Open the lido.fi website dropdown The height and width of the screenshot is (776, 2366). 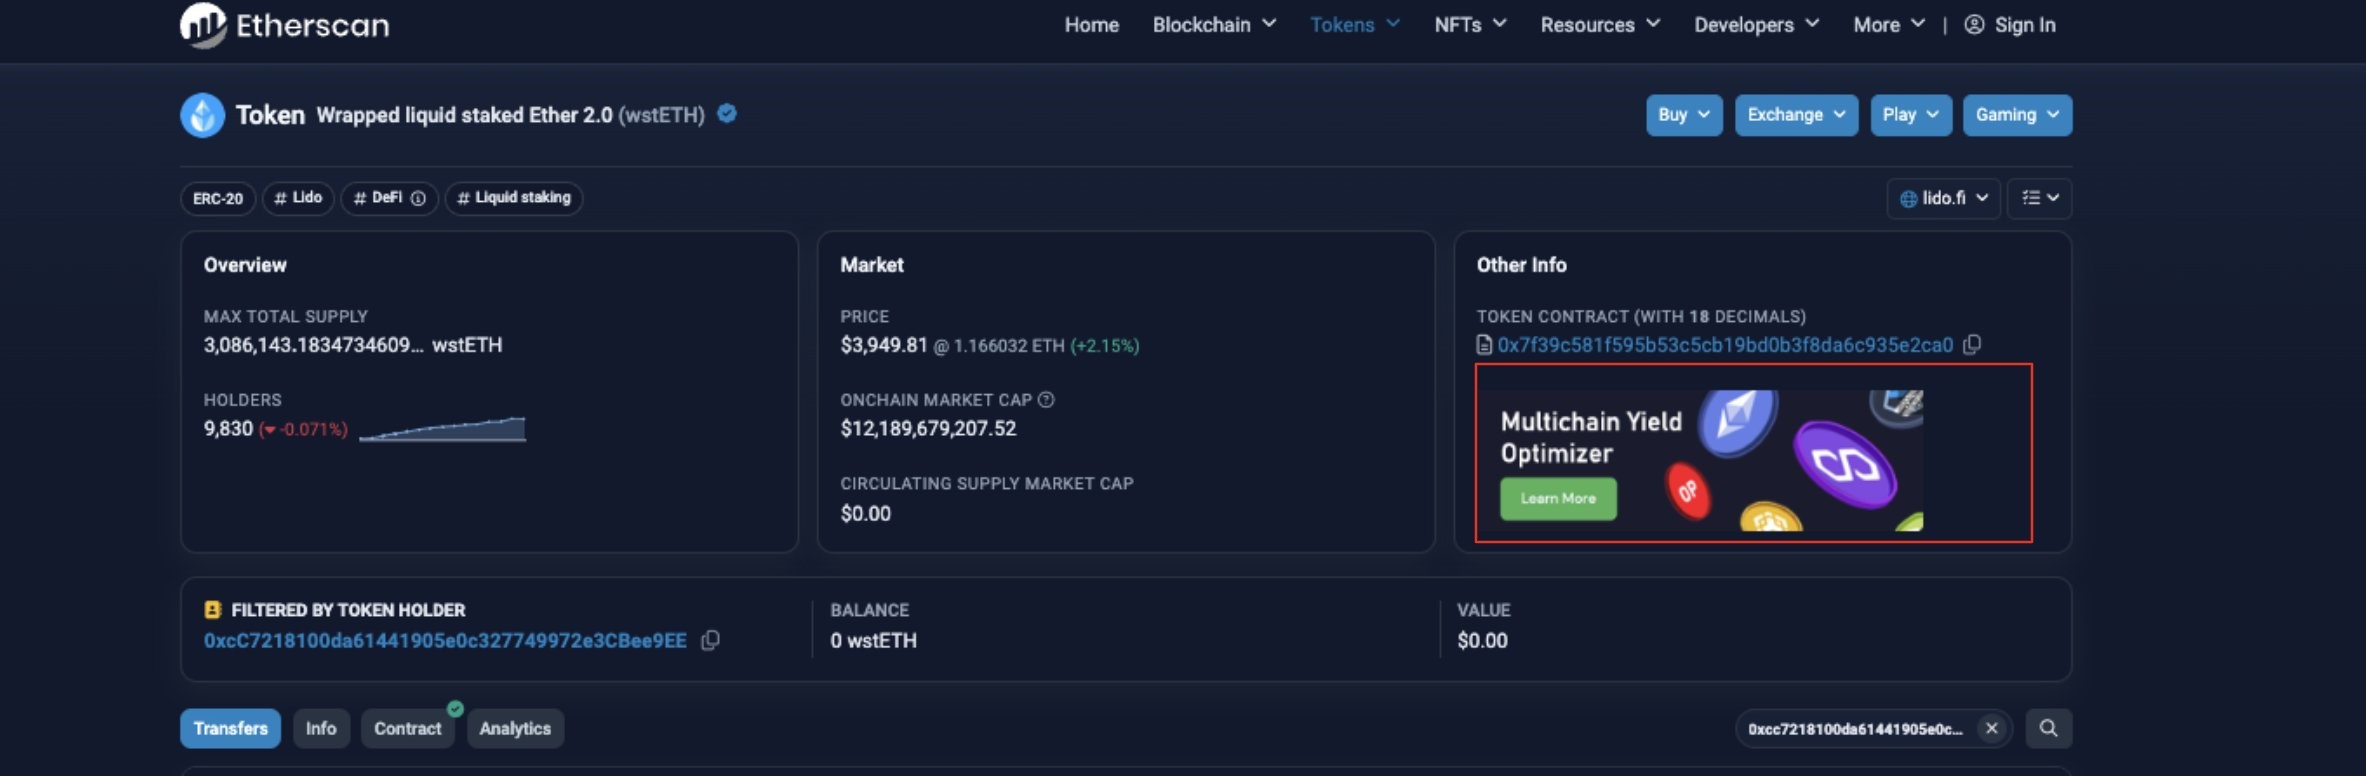click(1943, 198)
